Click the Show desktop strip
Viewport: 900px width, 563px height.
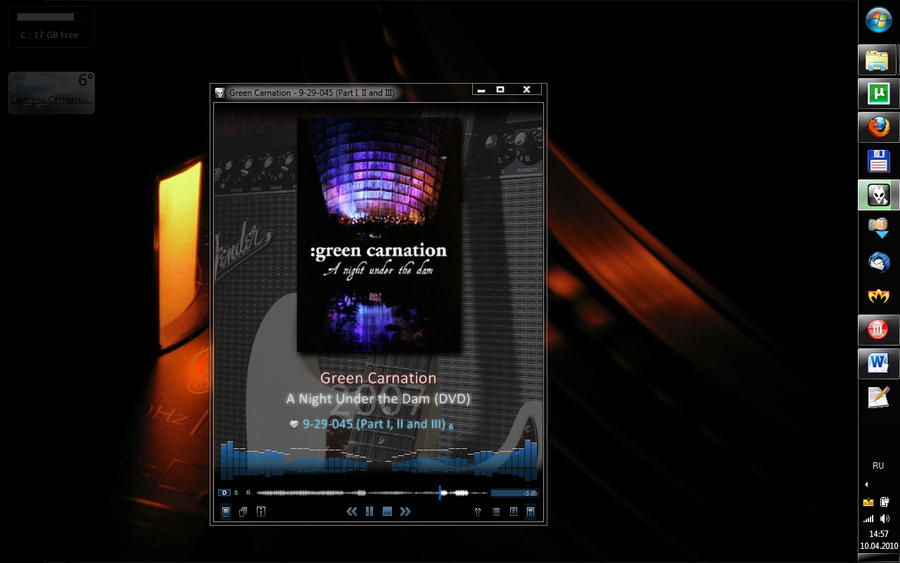coord(879,557)
